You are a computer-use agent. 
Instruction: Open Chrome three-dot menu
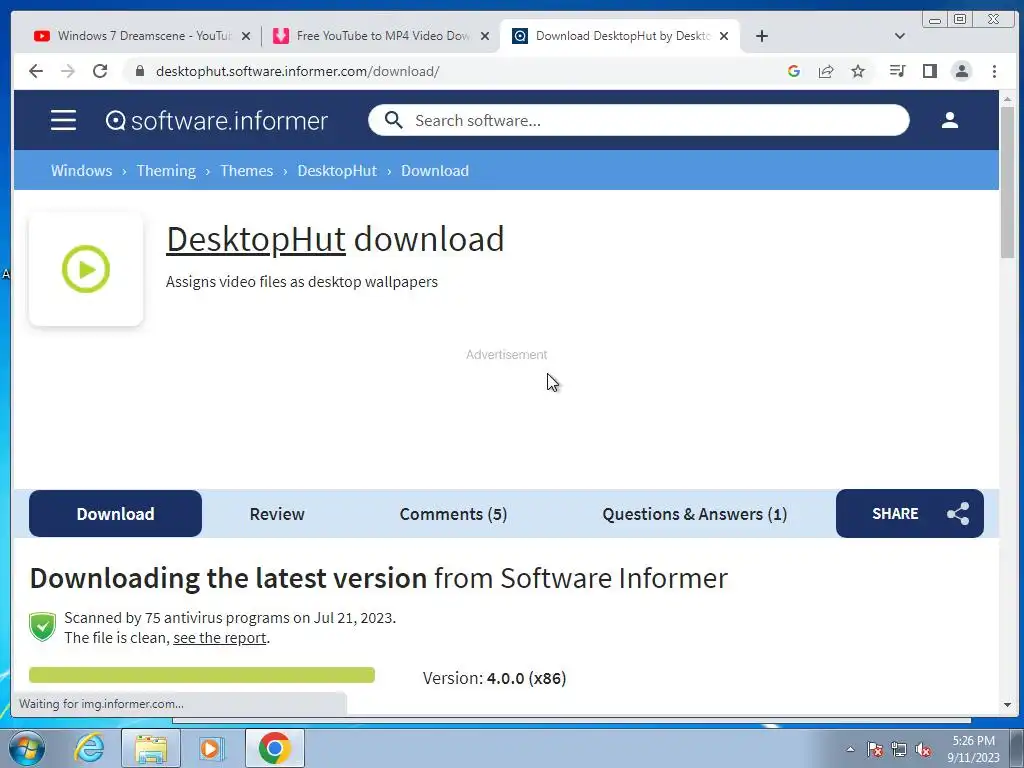pos(994,71)
